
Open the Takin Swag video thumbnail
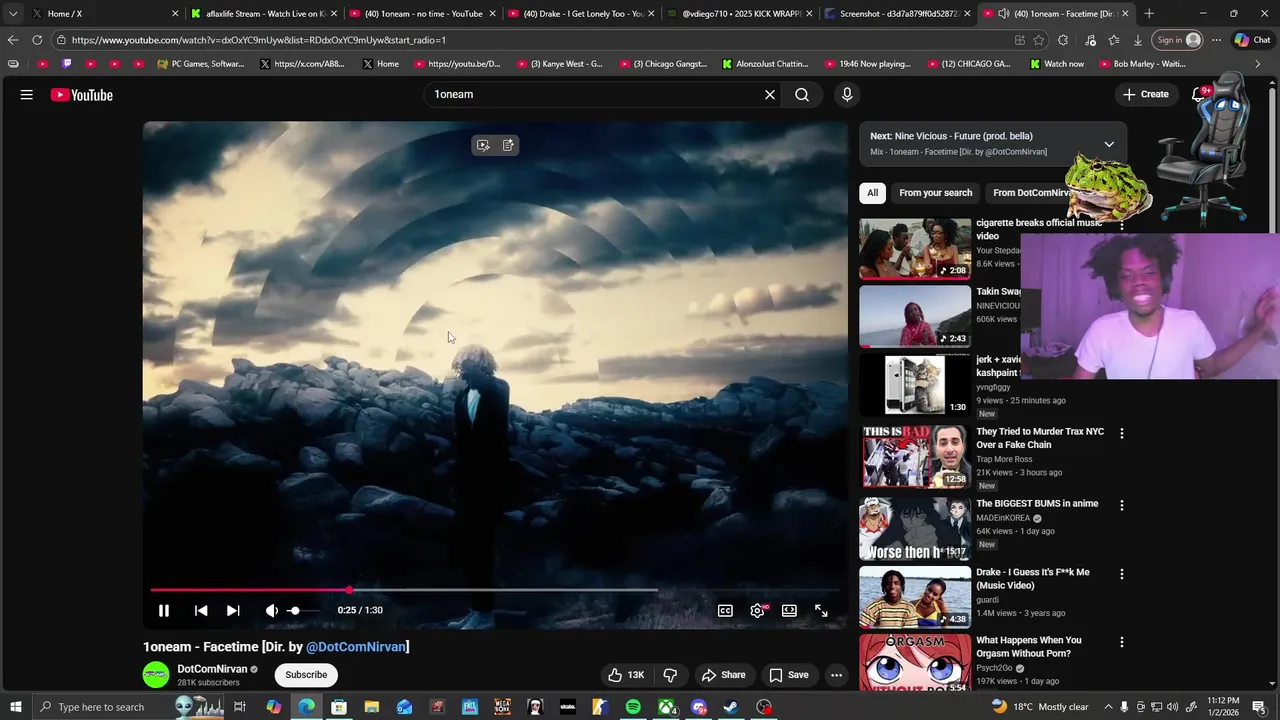(x=915, y=317)
